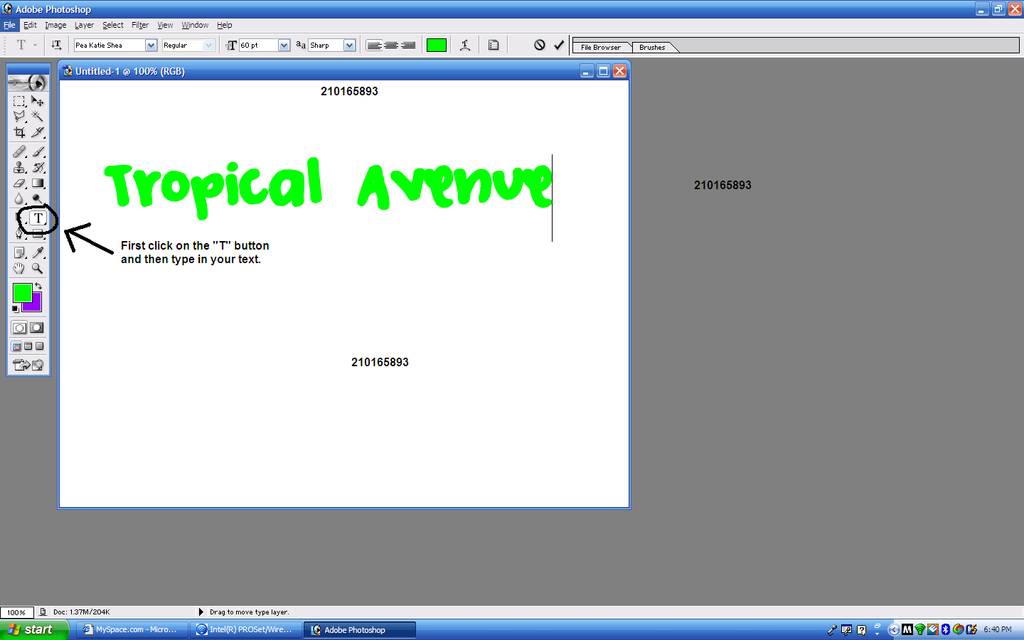Switch to Quick Mask Mode
Screen dimensions: 1024x640
37,328
